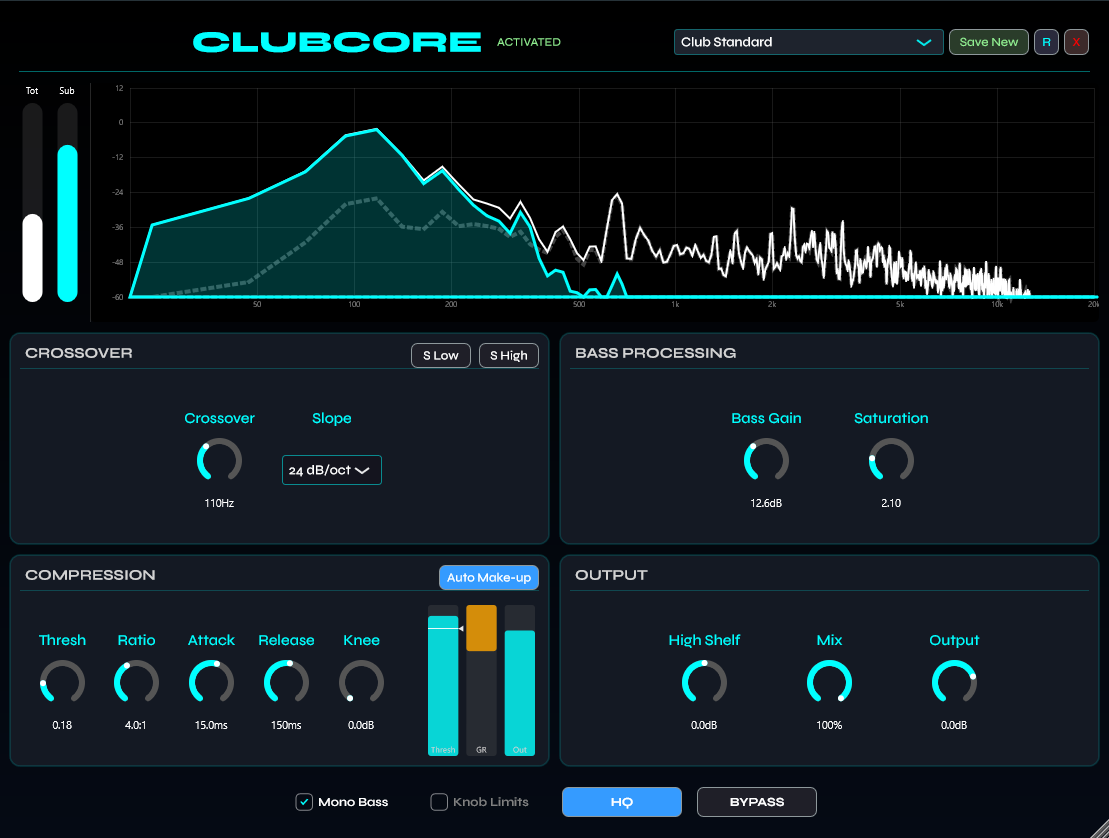
Task: Click the R reset preset button
Action: 1046,42
